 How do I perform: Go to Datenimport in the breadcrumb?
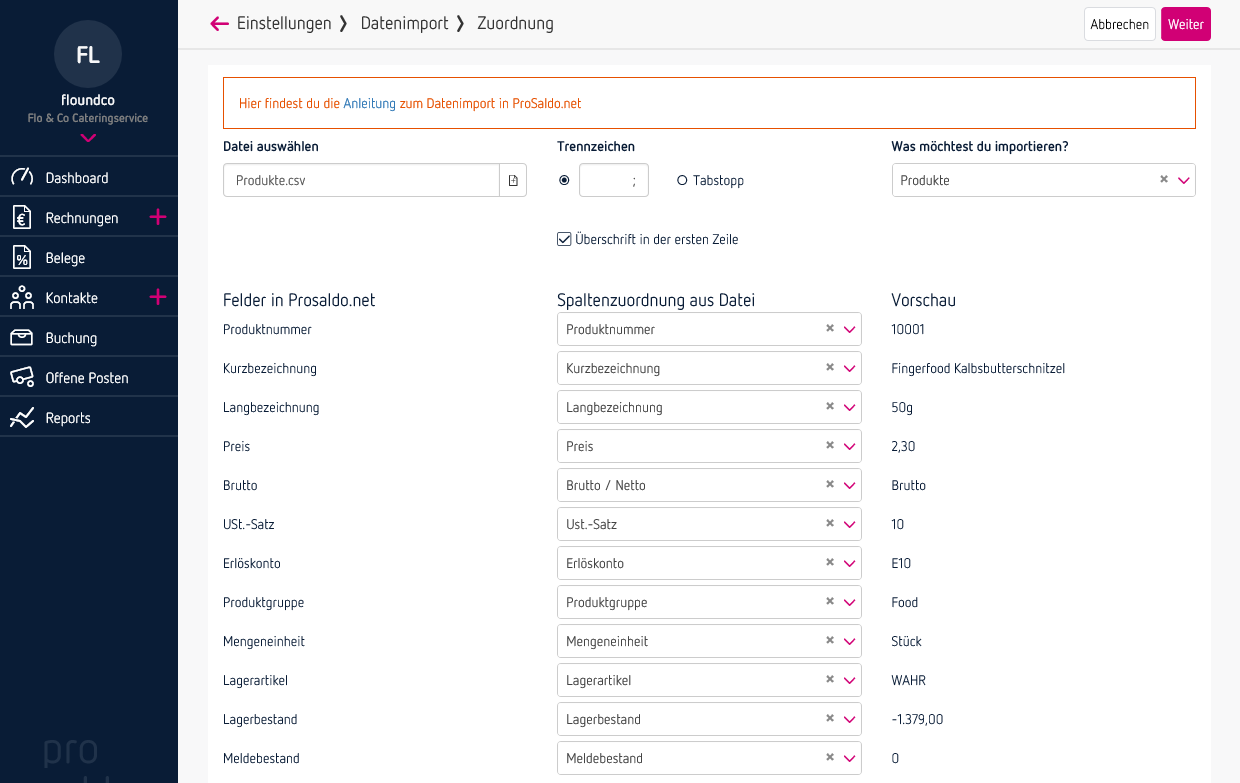pyautogui.click(x=404, y=24)
